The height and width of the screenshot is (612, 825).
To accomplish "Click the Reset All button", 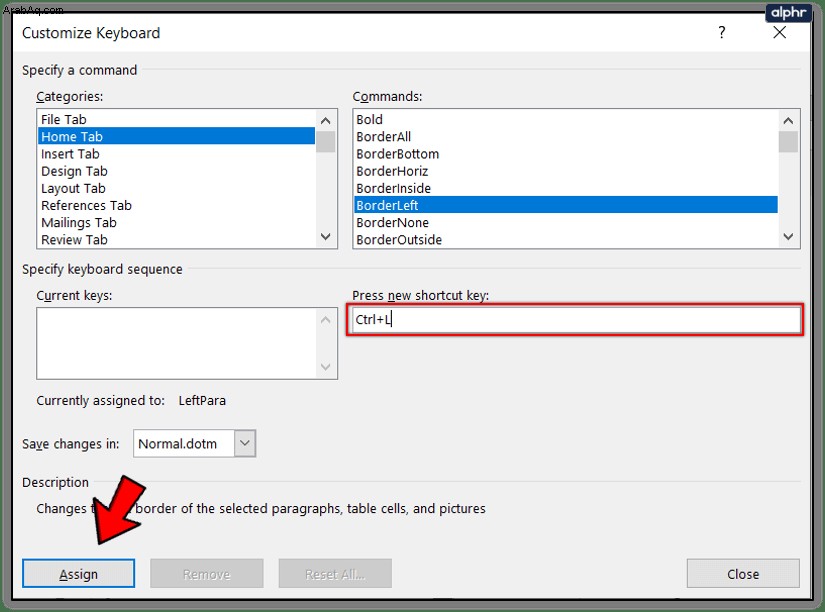I will [x=335, y=574].
